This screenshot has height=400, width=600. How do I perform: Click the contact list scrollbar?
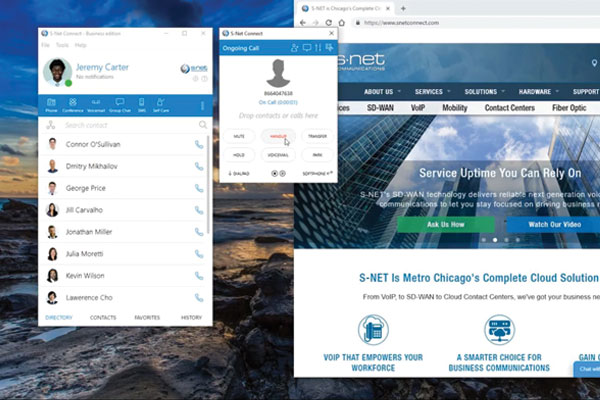tap(209, 184)
